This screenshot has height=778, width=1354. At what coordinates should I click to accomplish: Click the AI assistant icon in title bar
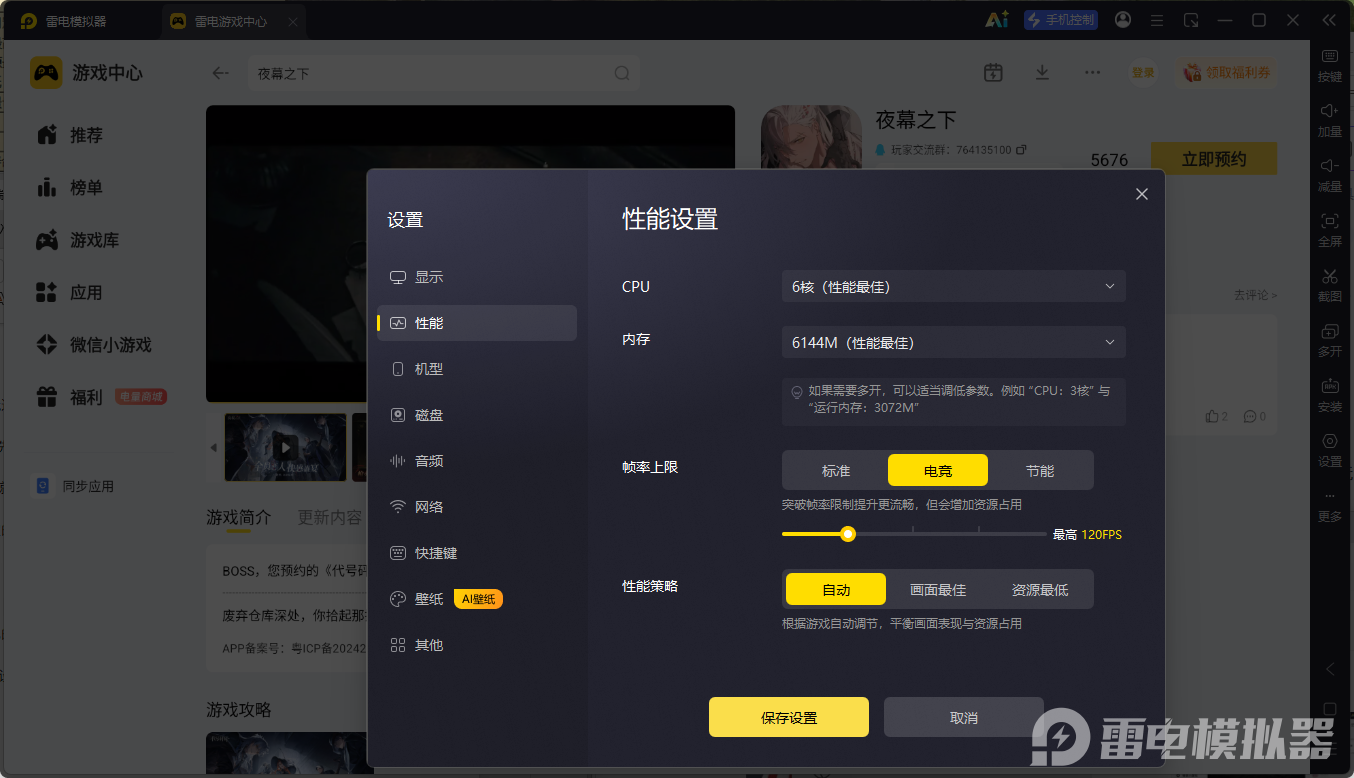(x=997, y=20)
